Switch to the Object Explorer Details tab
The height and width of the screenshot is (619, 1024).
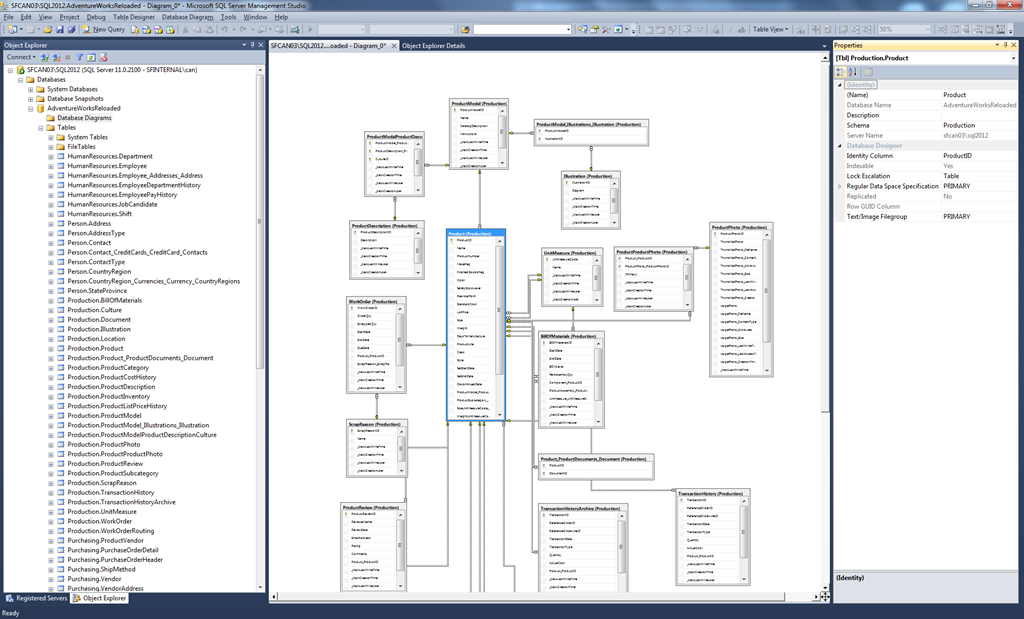434,46
